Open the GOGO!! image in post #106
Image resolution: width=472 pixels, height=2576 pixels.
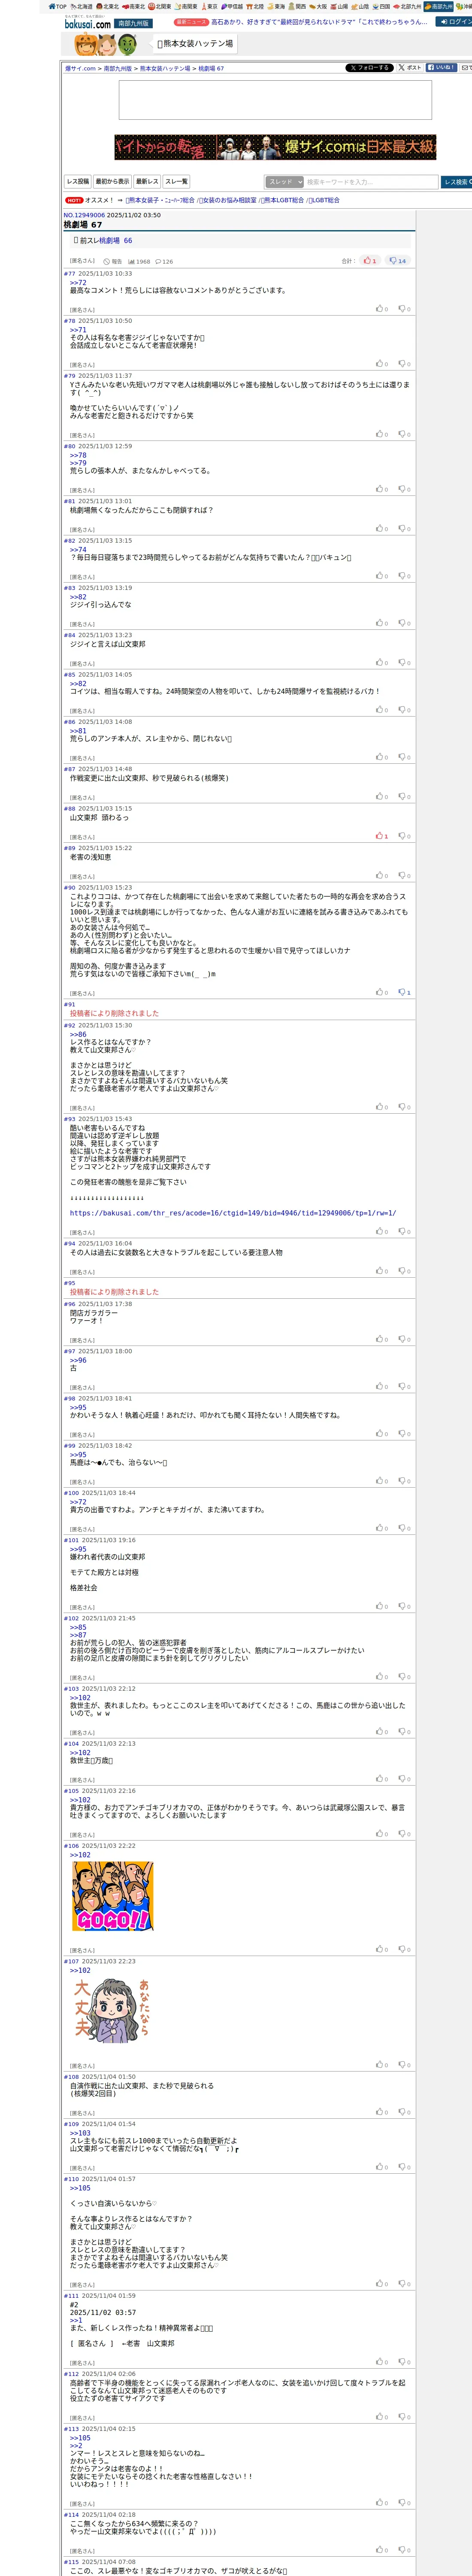pos(112,1896)
